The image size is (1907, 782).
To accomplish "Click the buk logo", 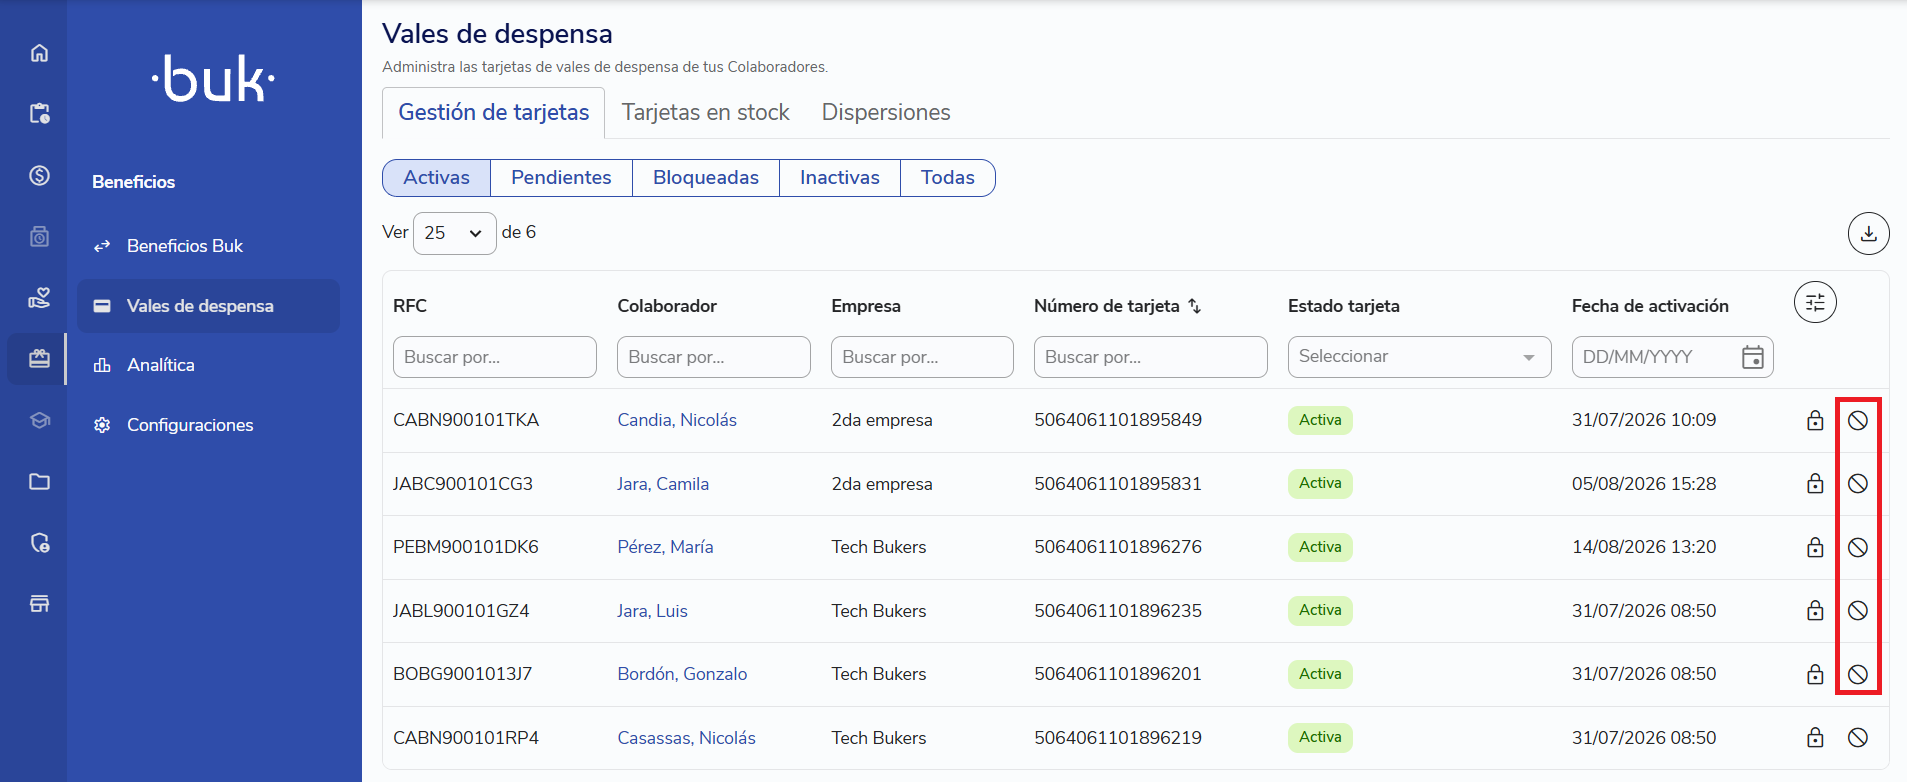I will pyautogui.click(x=213, y=79).
